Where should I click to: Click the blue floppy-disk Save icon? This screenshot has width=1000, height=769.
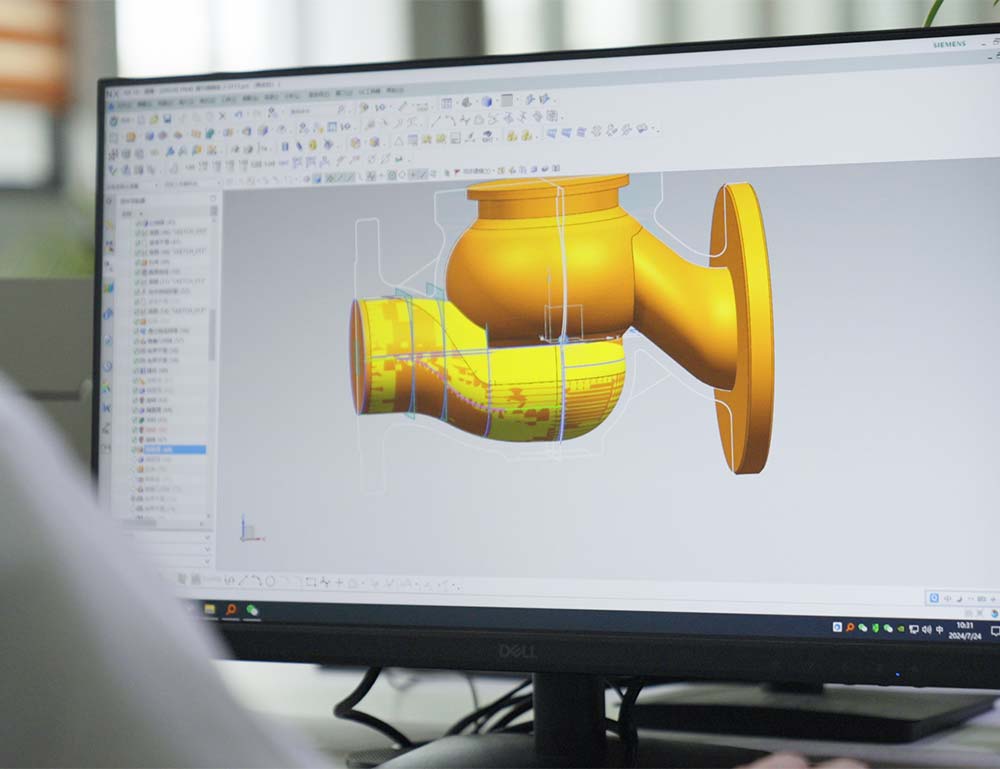(x=167, y=119)
